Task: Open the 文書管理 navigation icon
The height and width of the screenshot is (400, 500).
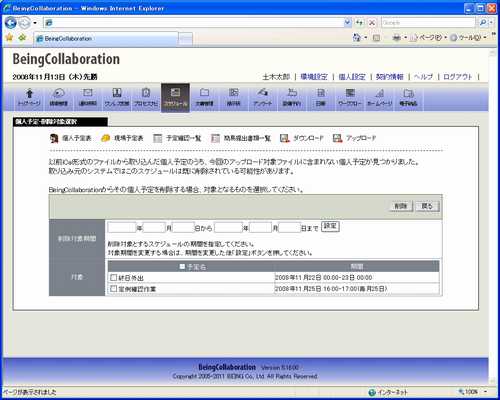Action: coord(204,97)
